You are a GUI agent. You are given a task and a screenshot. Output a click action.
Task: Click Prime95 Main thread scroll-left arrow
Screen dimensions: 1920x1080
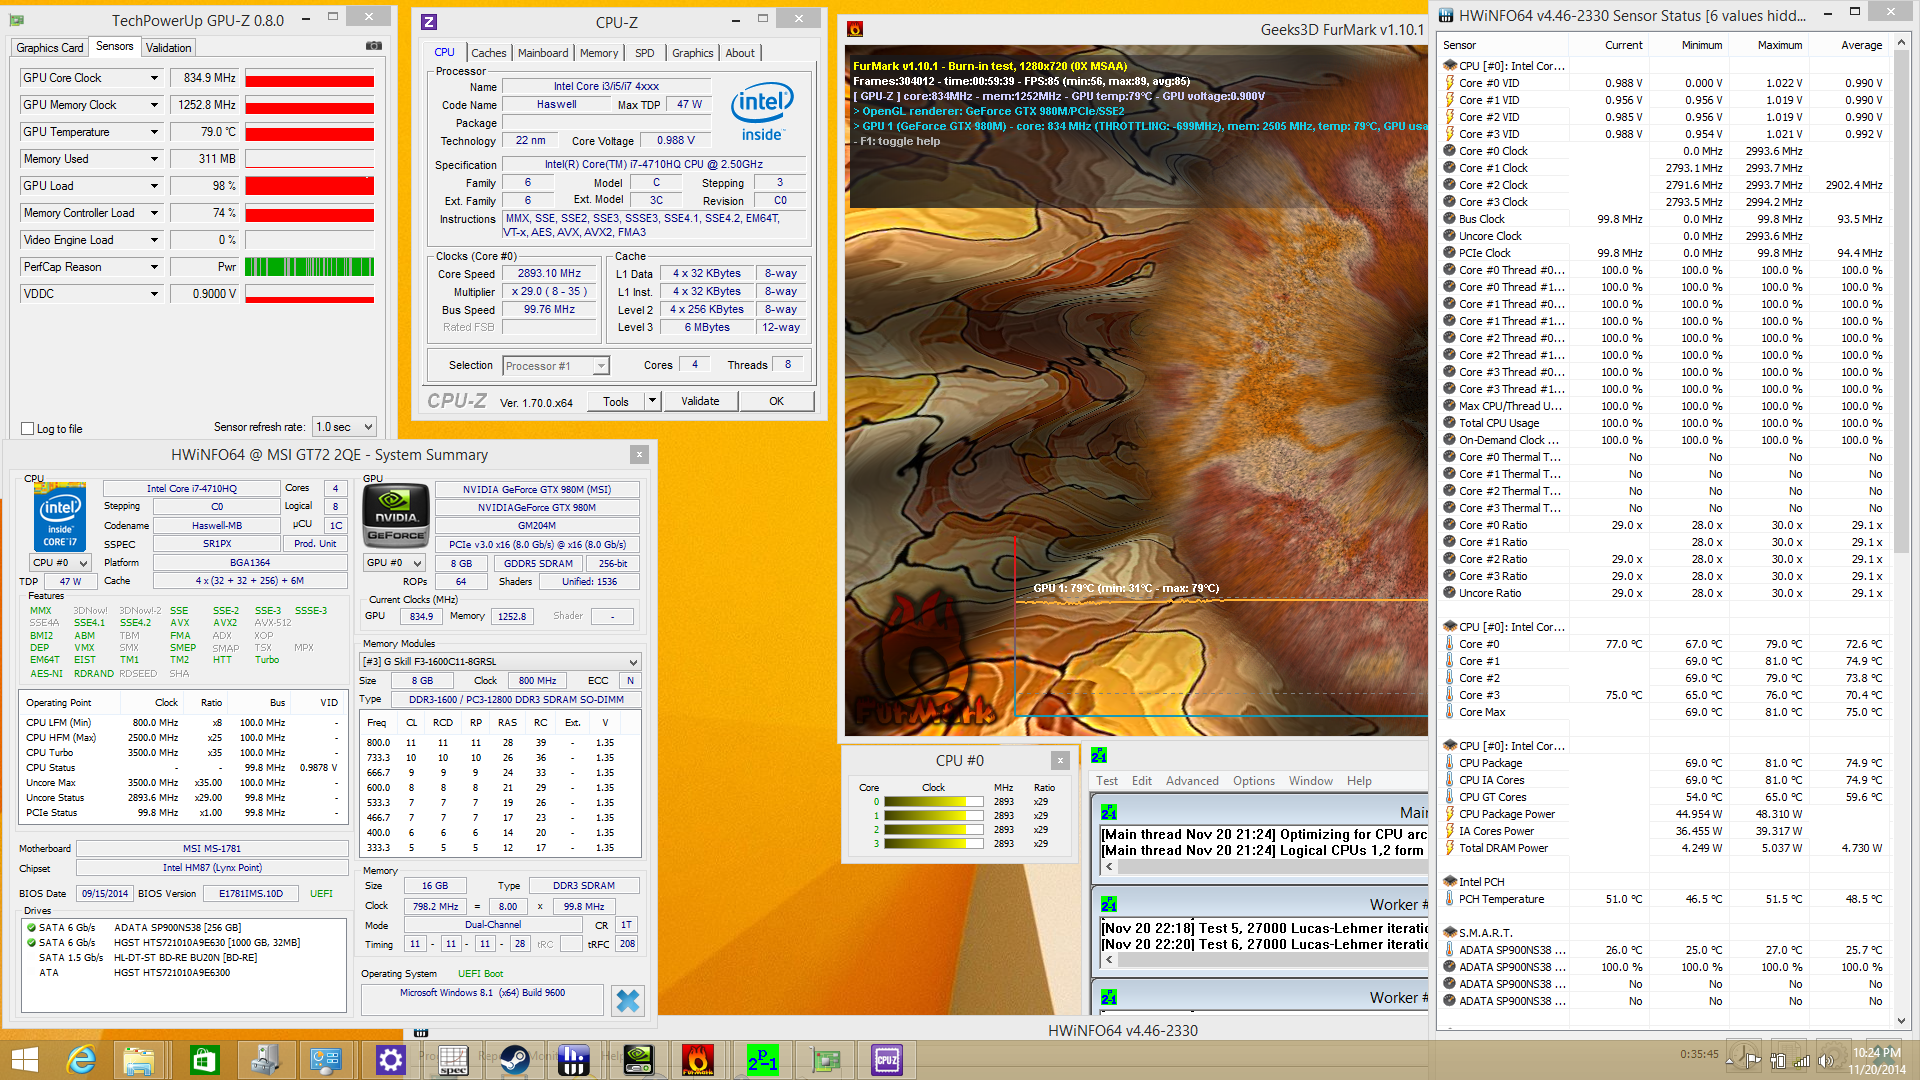pyautogui.click(x=1109, y=867)
